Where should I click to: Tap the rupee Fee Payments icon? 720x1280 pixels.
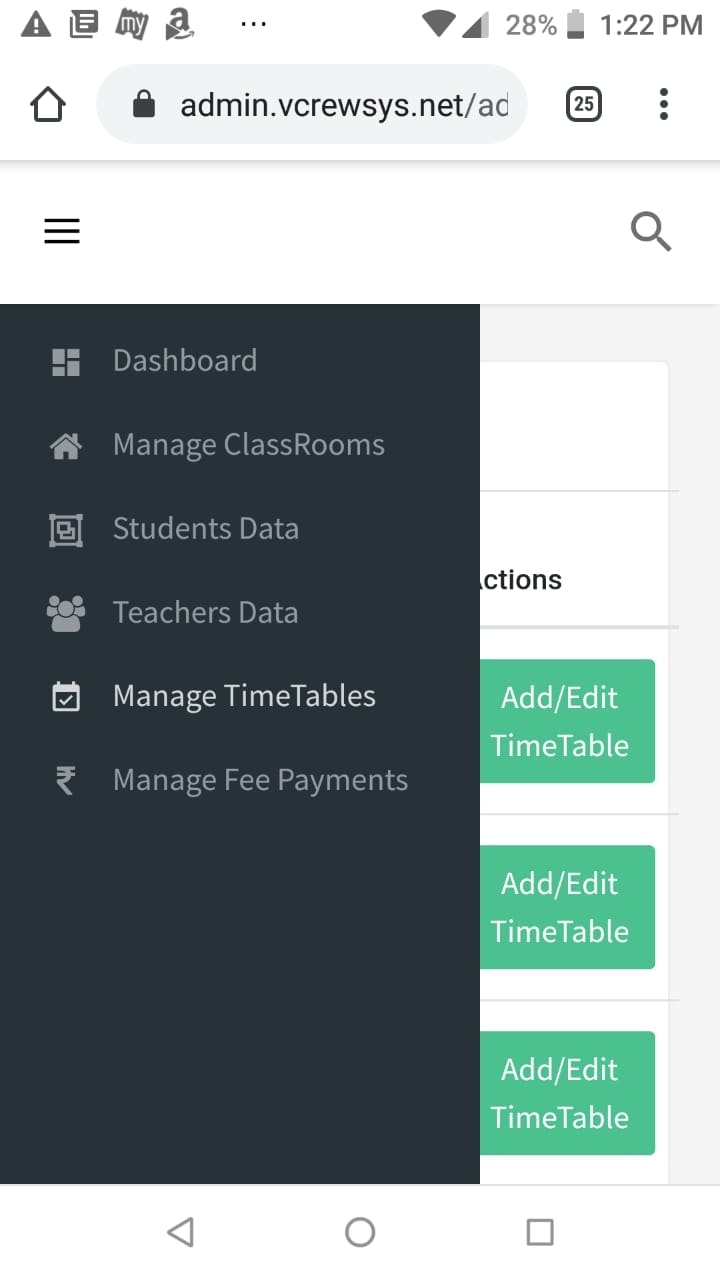(66, 781)
